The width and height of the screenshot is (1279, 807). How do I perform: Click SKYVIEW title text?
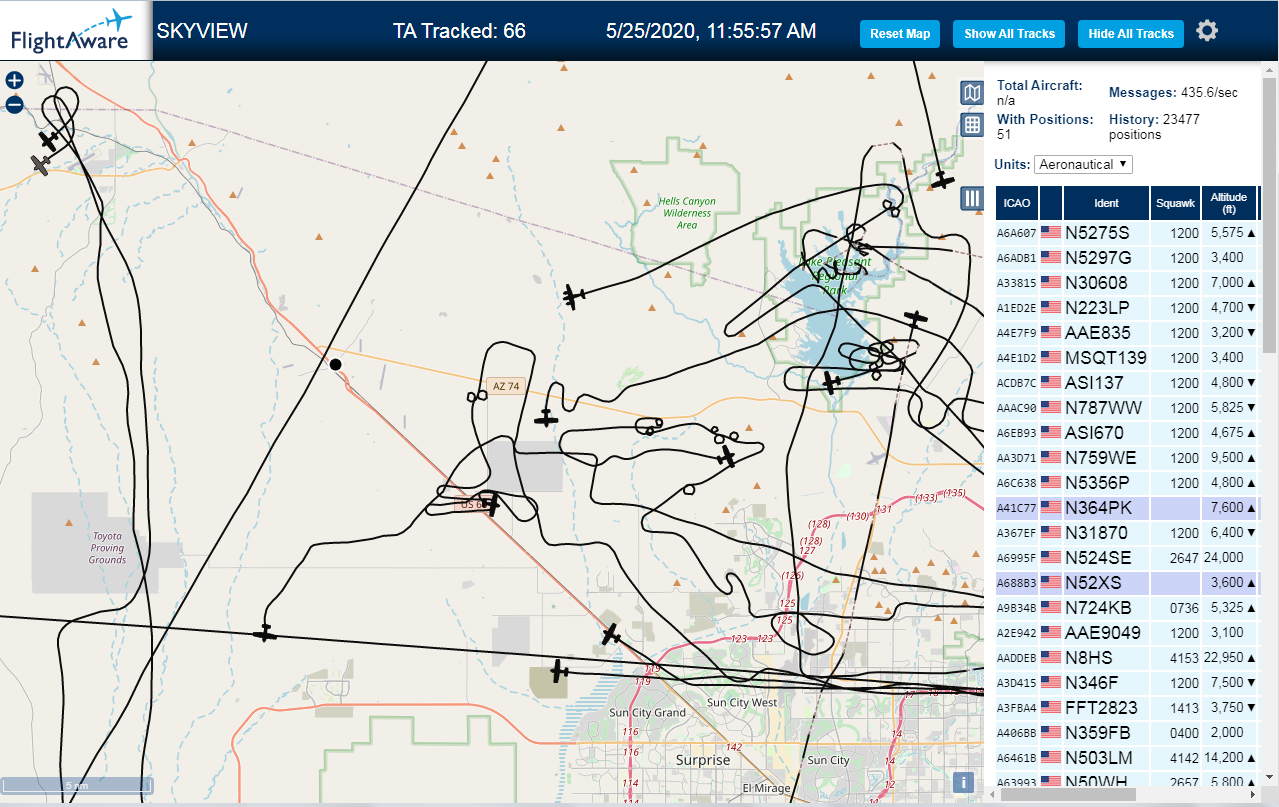click(202, 31)
